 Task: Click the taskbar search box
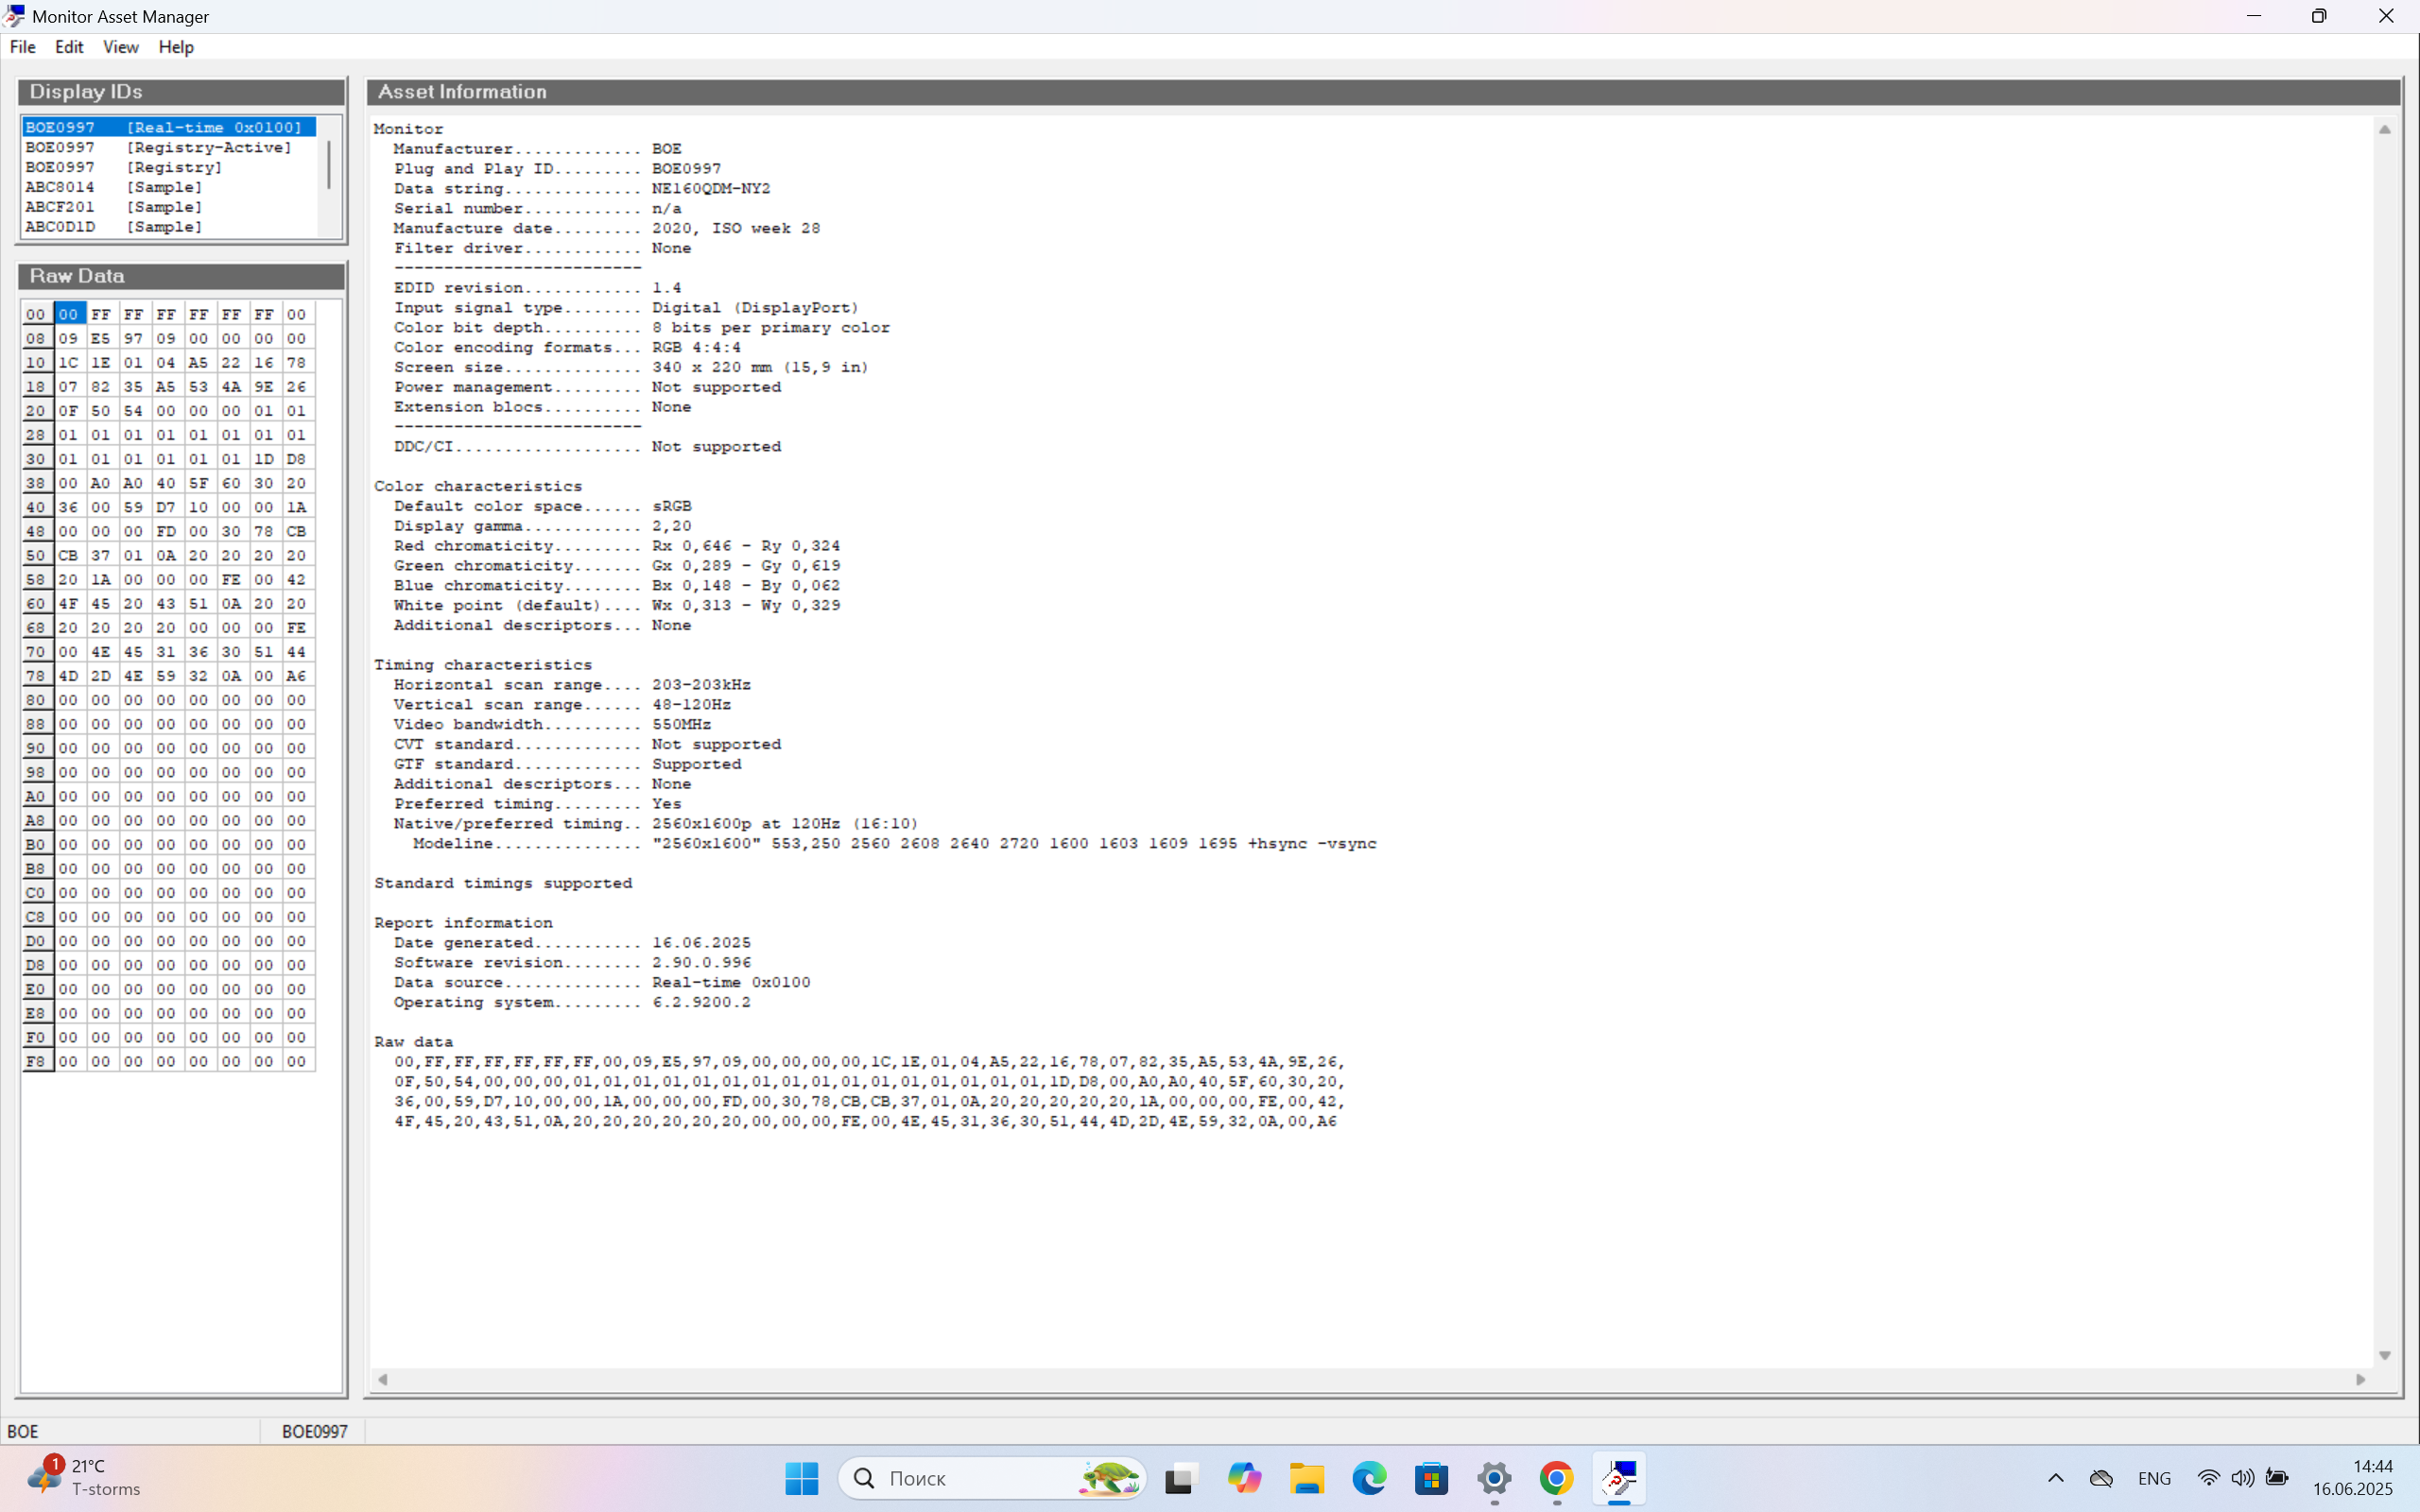tap(990, 1478)
